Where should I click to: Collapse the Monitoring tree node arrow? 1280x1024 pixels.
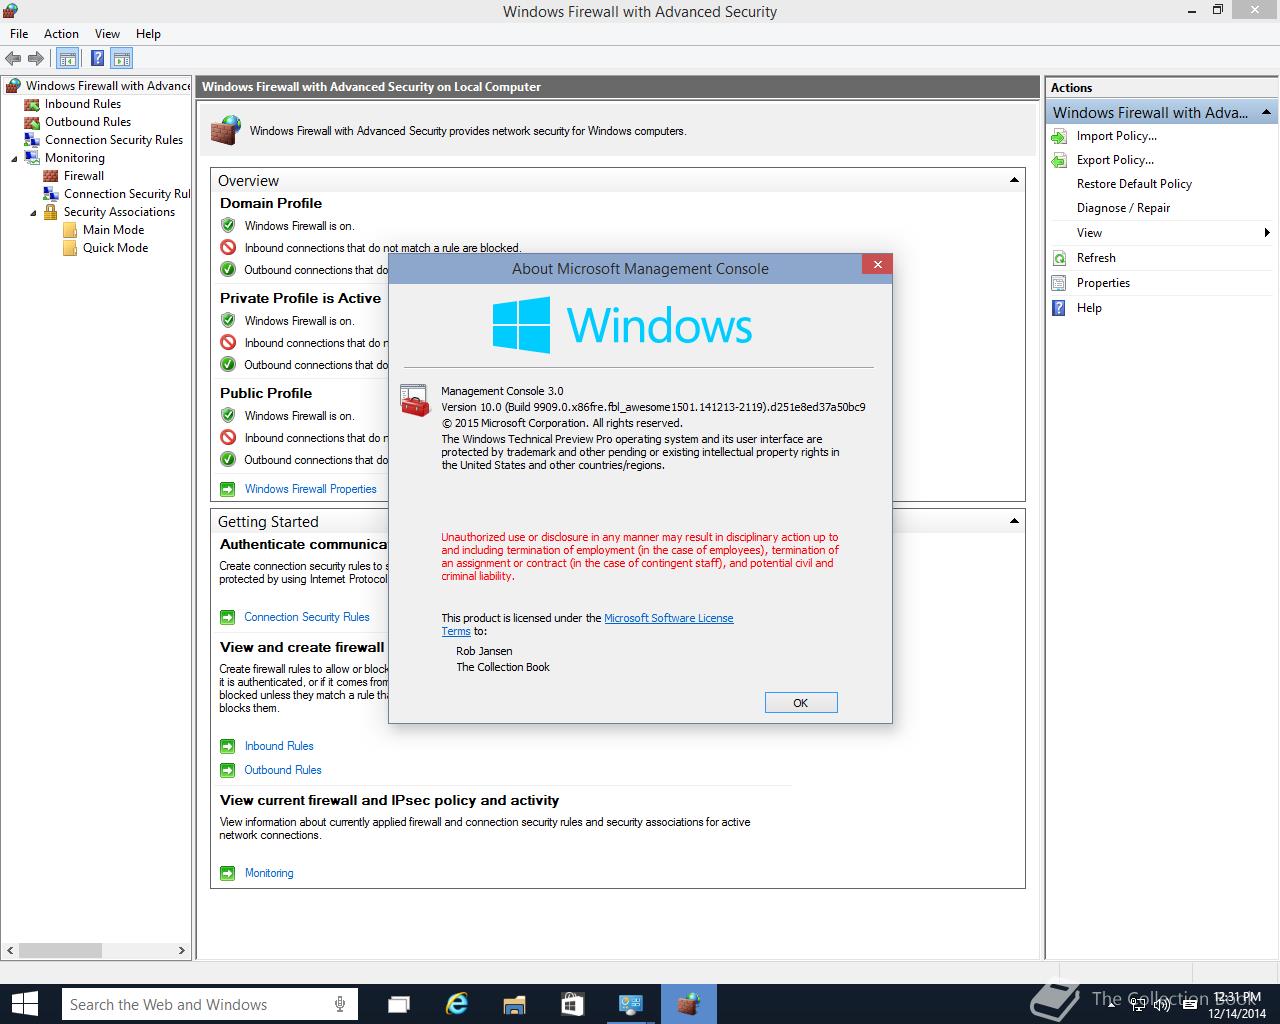coord(15,159)
